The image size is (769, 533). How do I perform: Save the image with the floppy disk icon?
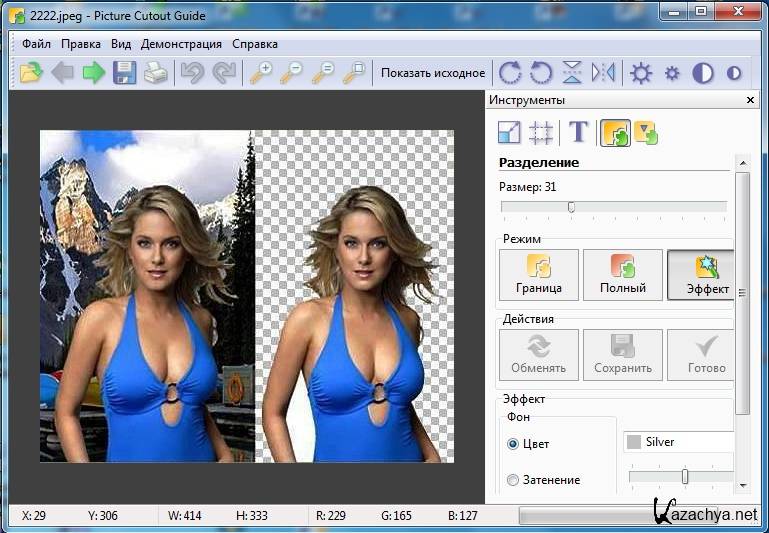click(x=124, y=73)
